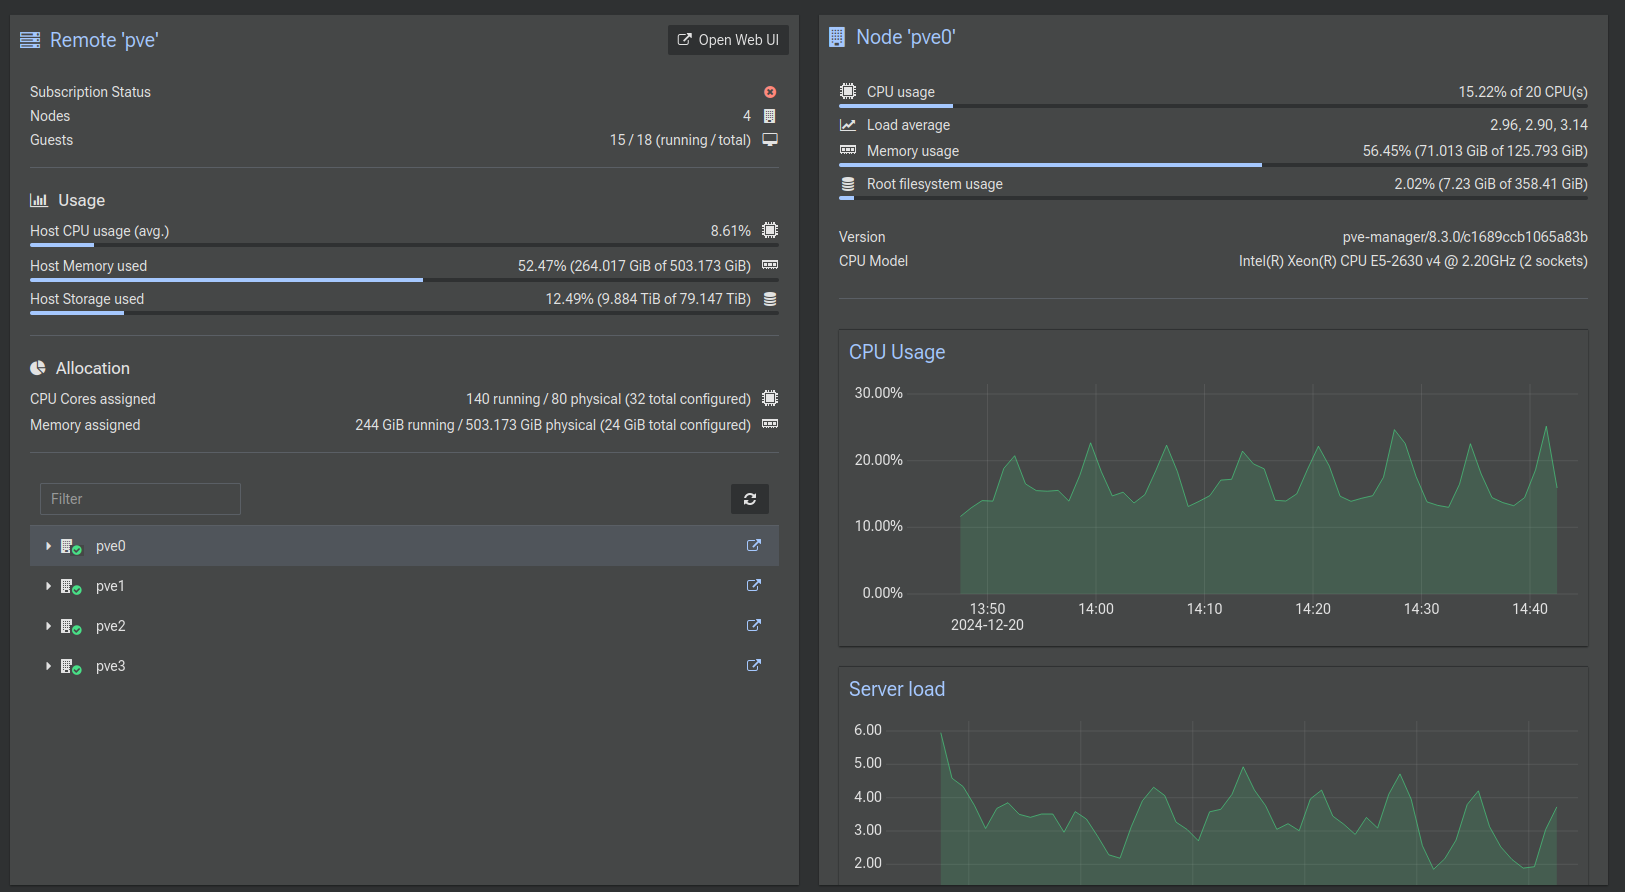Click the refresh icon beside the filter
The width and height of the screenshot is (1625, 892).
click(749, 499)
